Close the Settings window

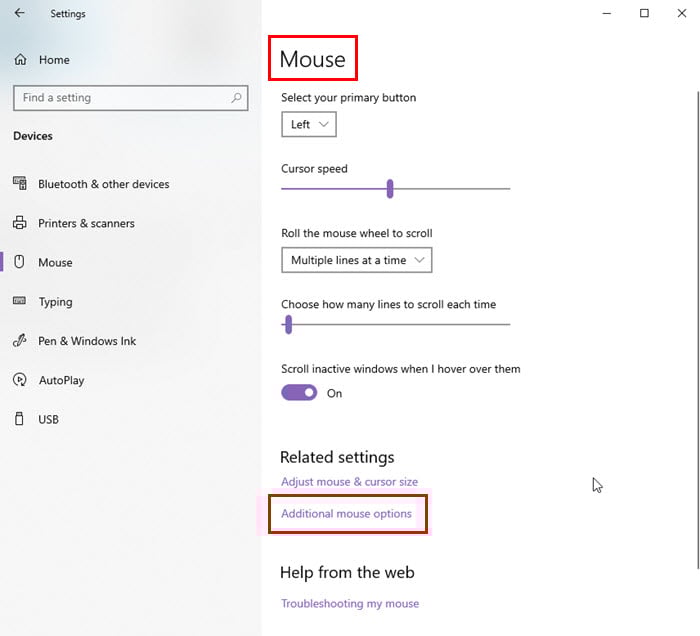pyautogui.click(x=682, y=13)
